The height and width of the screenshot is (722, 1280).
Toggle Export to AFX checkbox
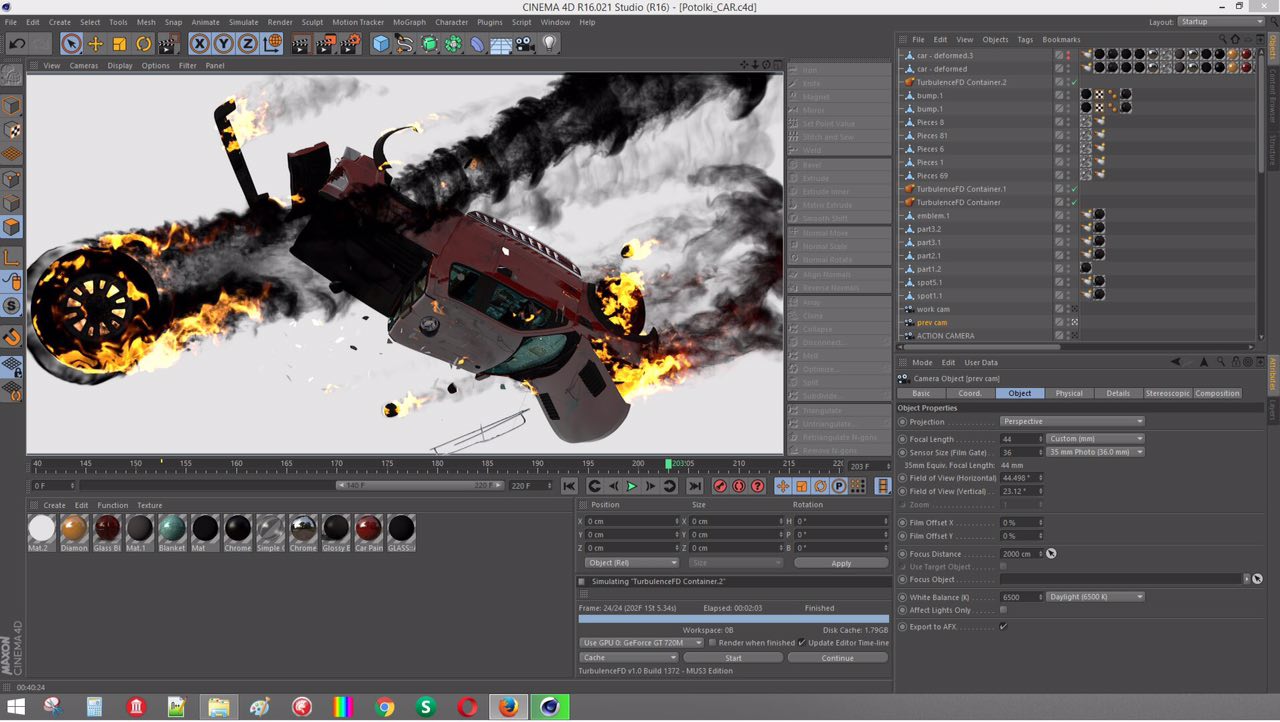coord(1003,627)
